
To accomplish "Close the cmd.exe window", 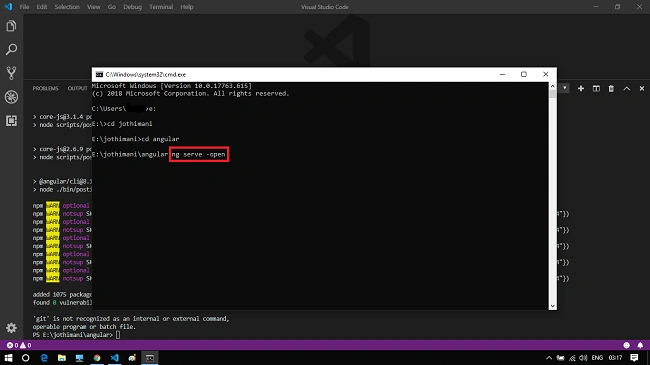I will [x=546, y=74].
